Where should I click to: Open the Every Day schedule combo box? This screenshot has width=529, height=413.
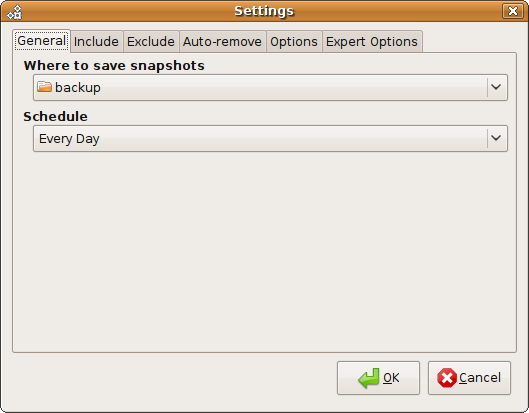[x=270, y=138]
